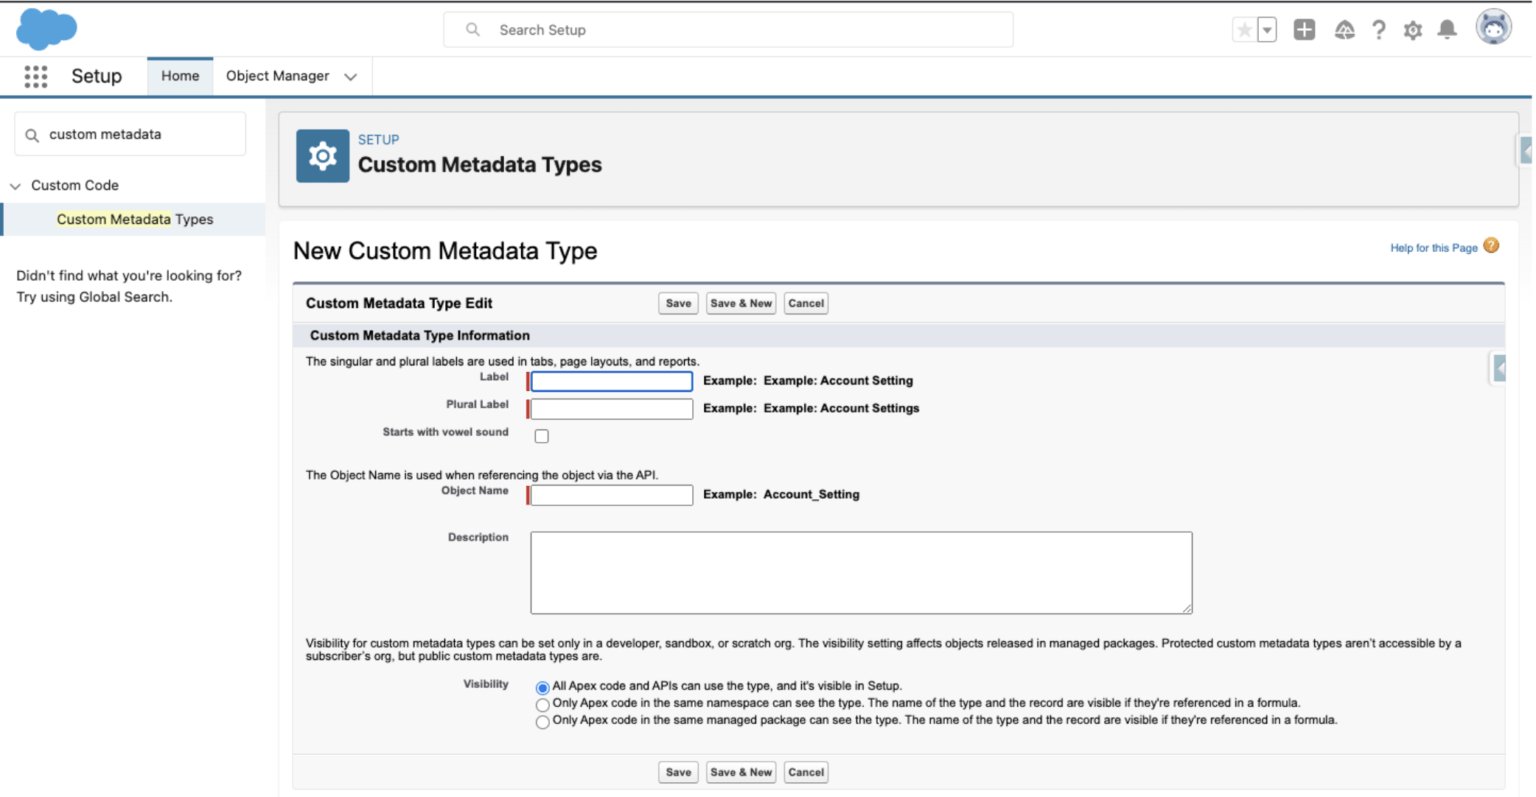View notifications via the bell icon

1447,30
